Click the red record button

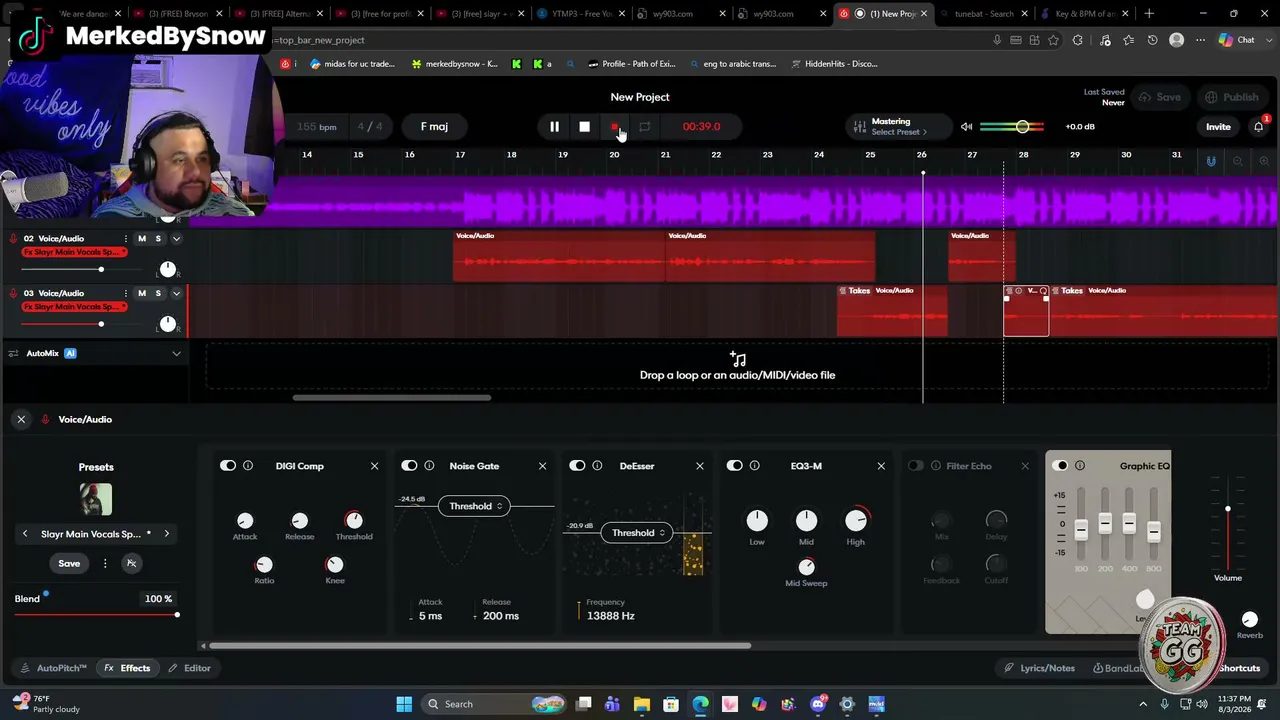coord(614,127)
